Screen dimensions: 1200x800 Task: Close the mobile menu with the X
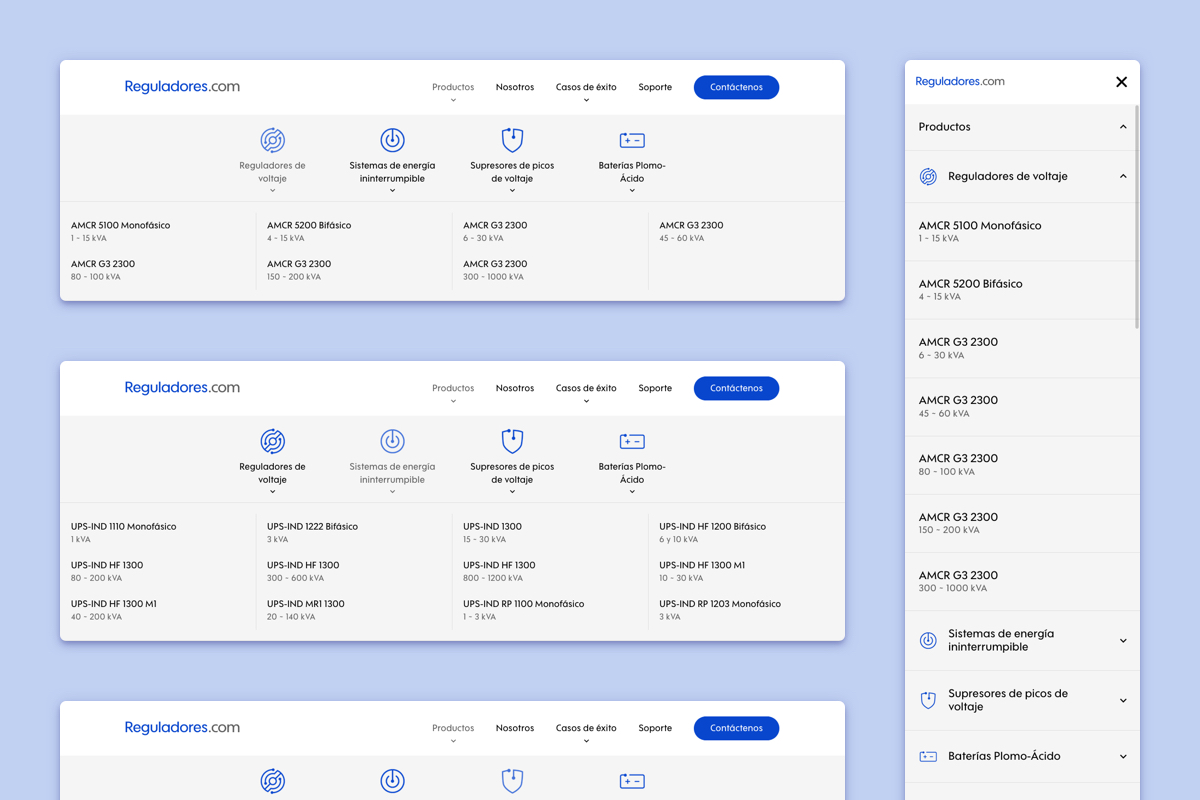pyautogui.click(x=1121, y=82)
